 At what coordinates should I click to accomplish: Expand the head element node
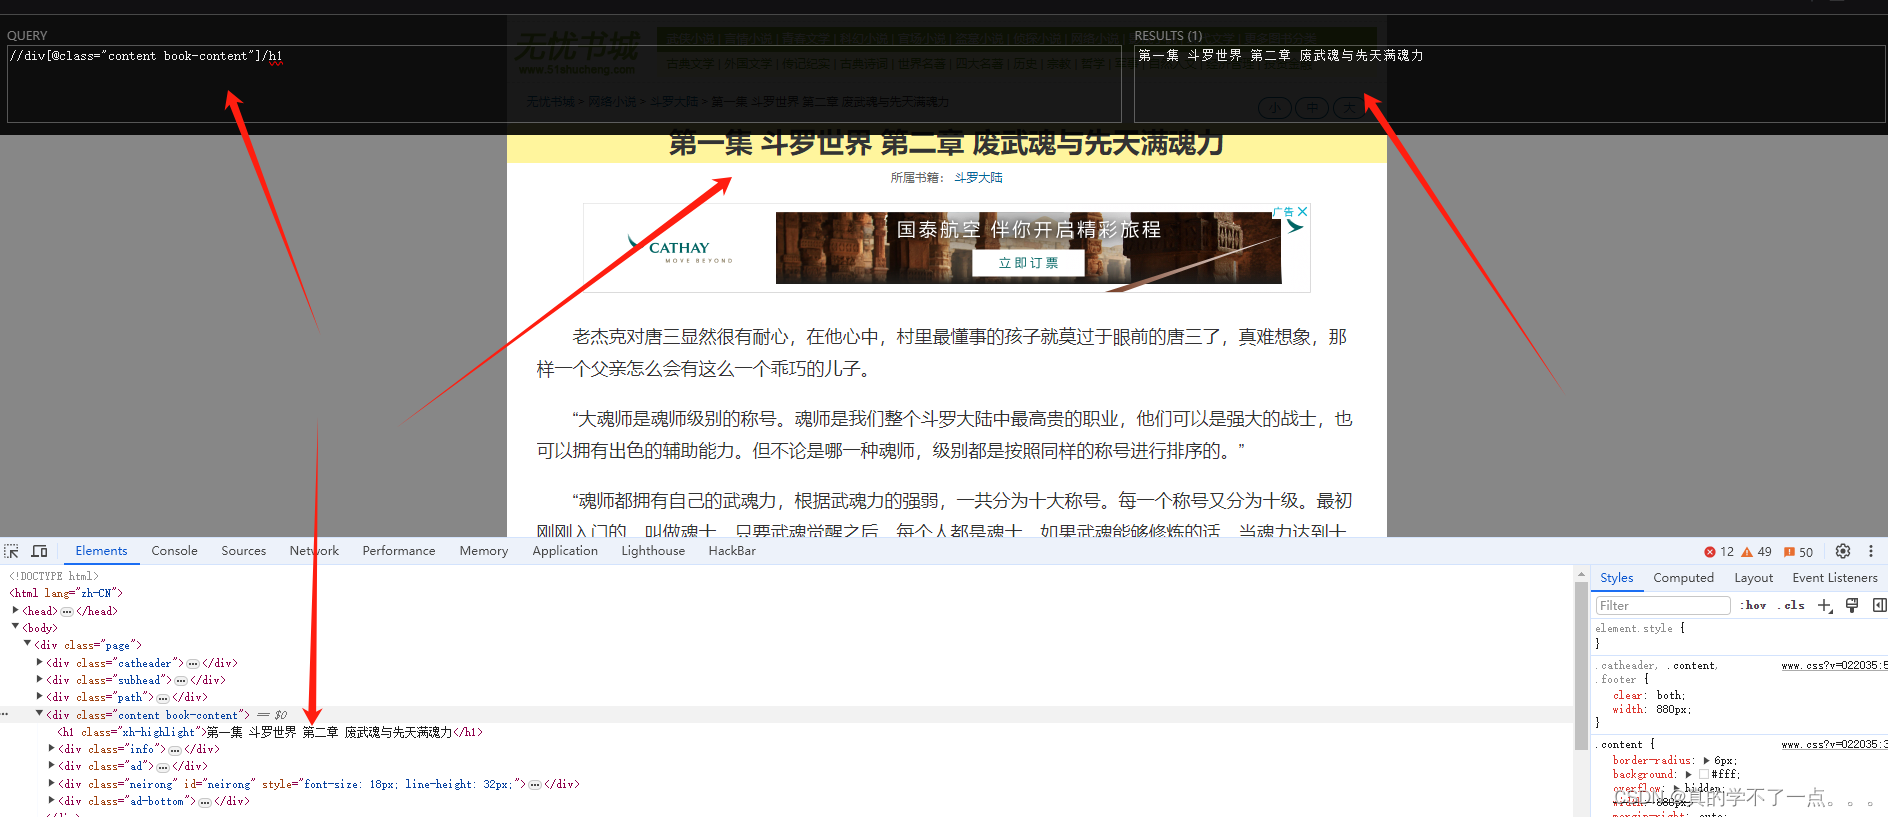coord(15,610)
